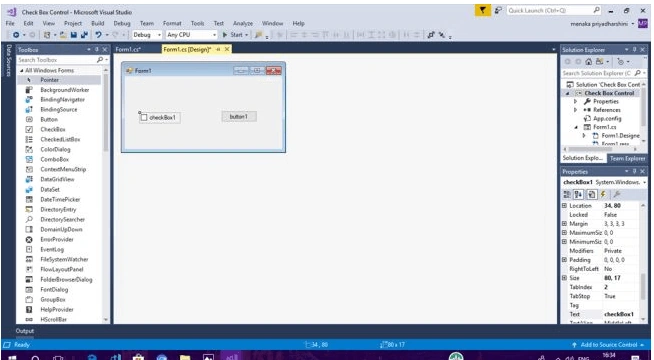Expand the Padding property row
The width and height of the screenshot is (654, 360).
[564, 260]
